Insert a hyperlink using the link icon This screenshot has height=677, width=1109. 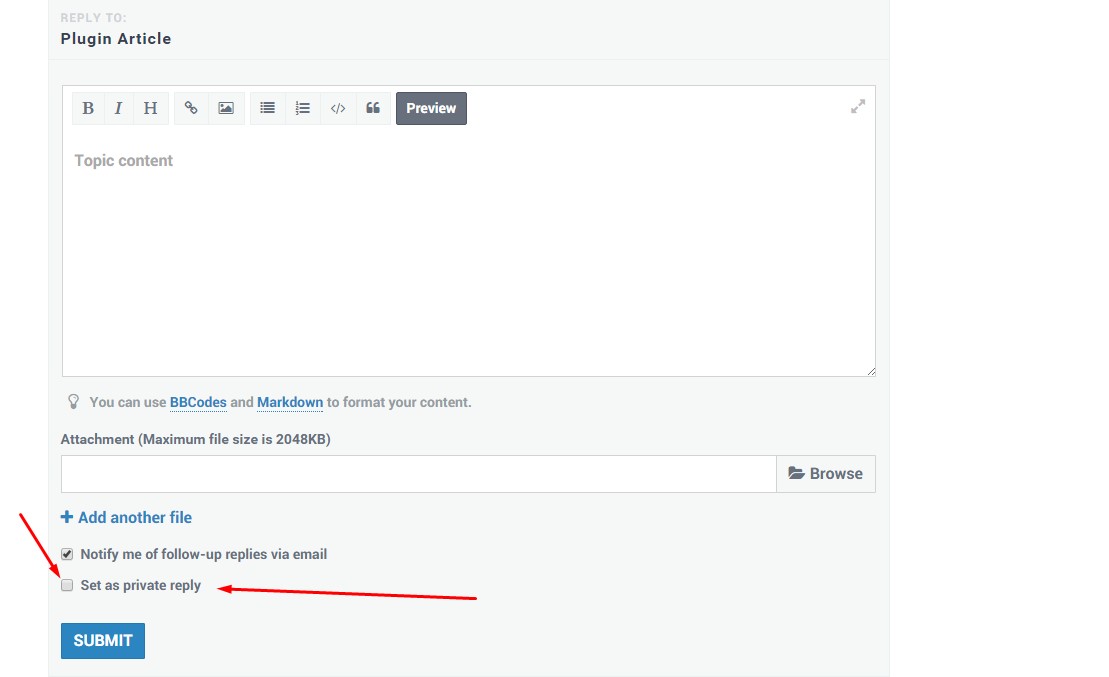[x=191, y=108]
